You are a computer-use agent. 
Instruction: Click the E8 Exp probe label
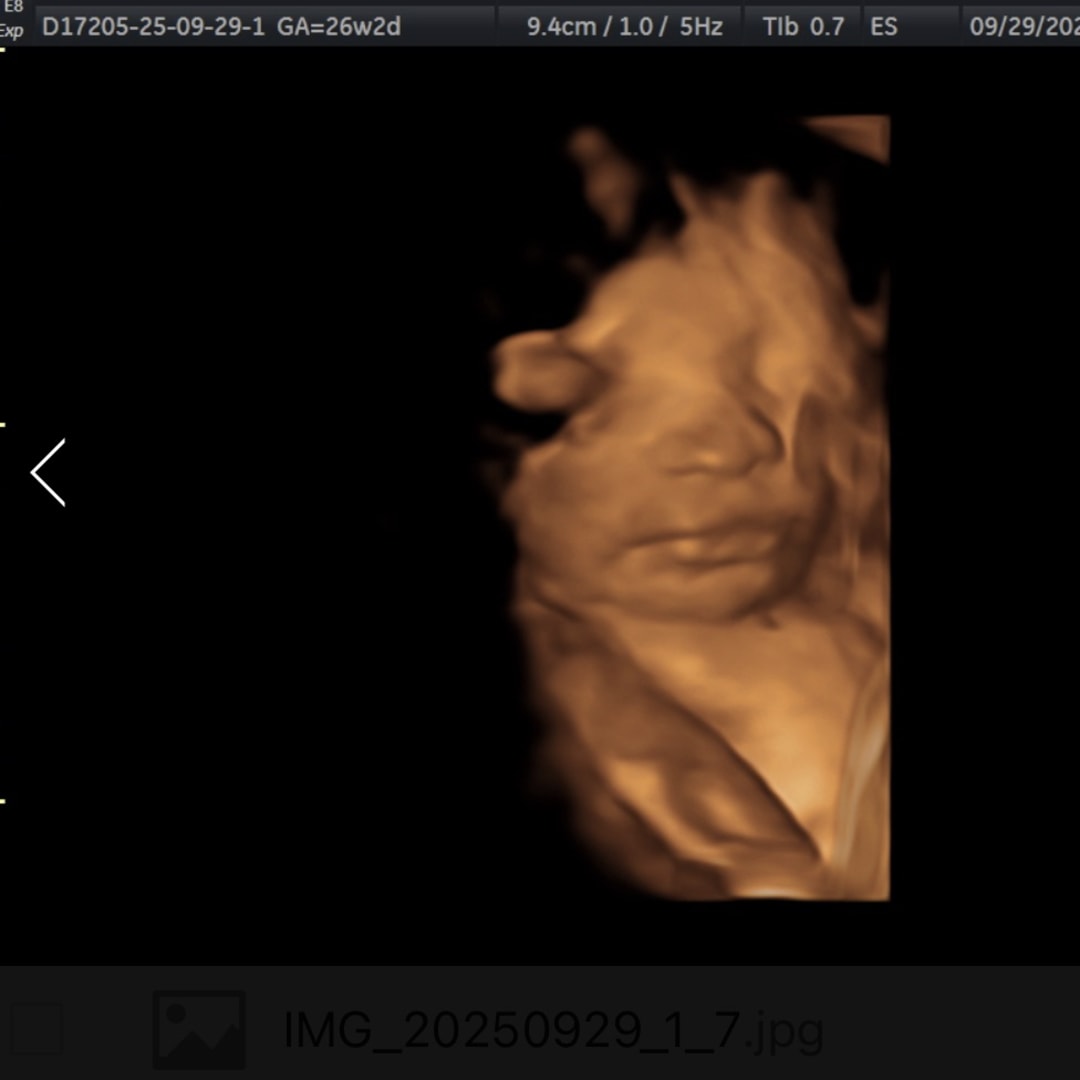point(11,19)
